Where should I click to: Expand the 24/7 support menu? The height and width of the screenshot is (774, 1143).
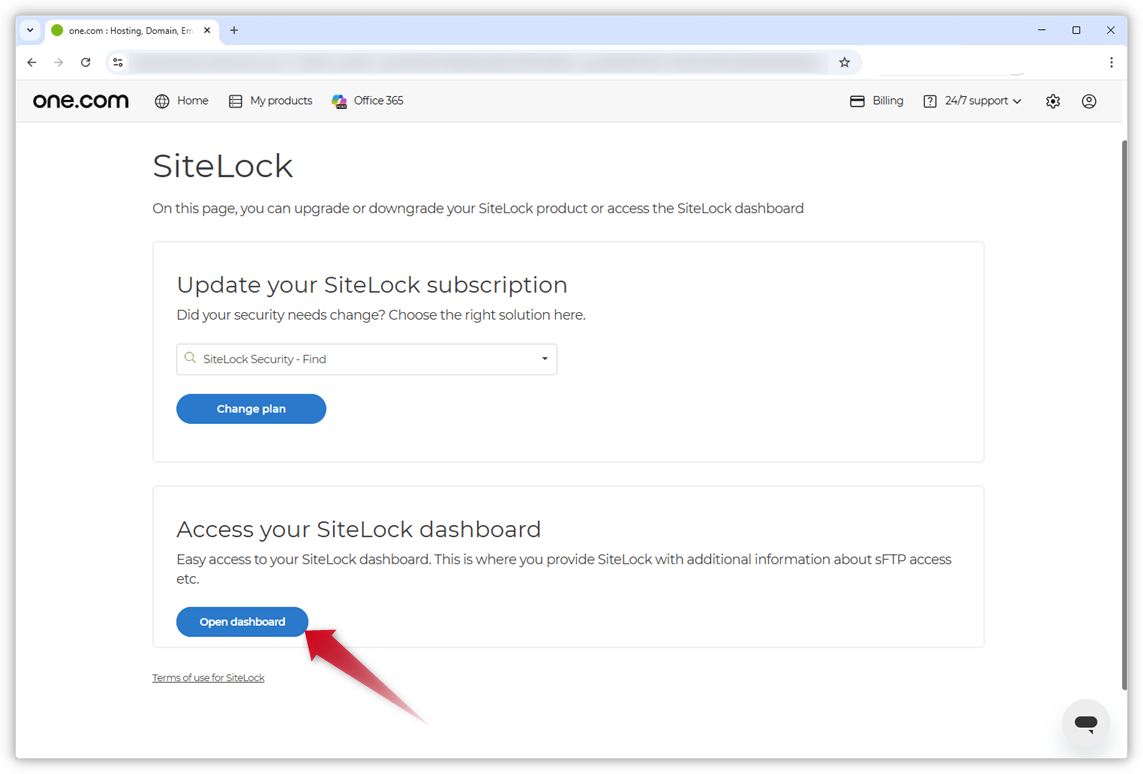[x=971, y=100]
